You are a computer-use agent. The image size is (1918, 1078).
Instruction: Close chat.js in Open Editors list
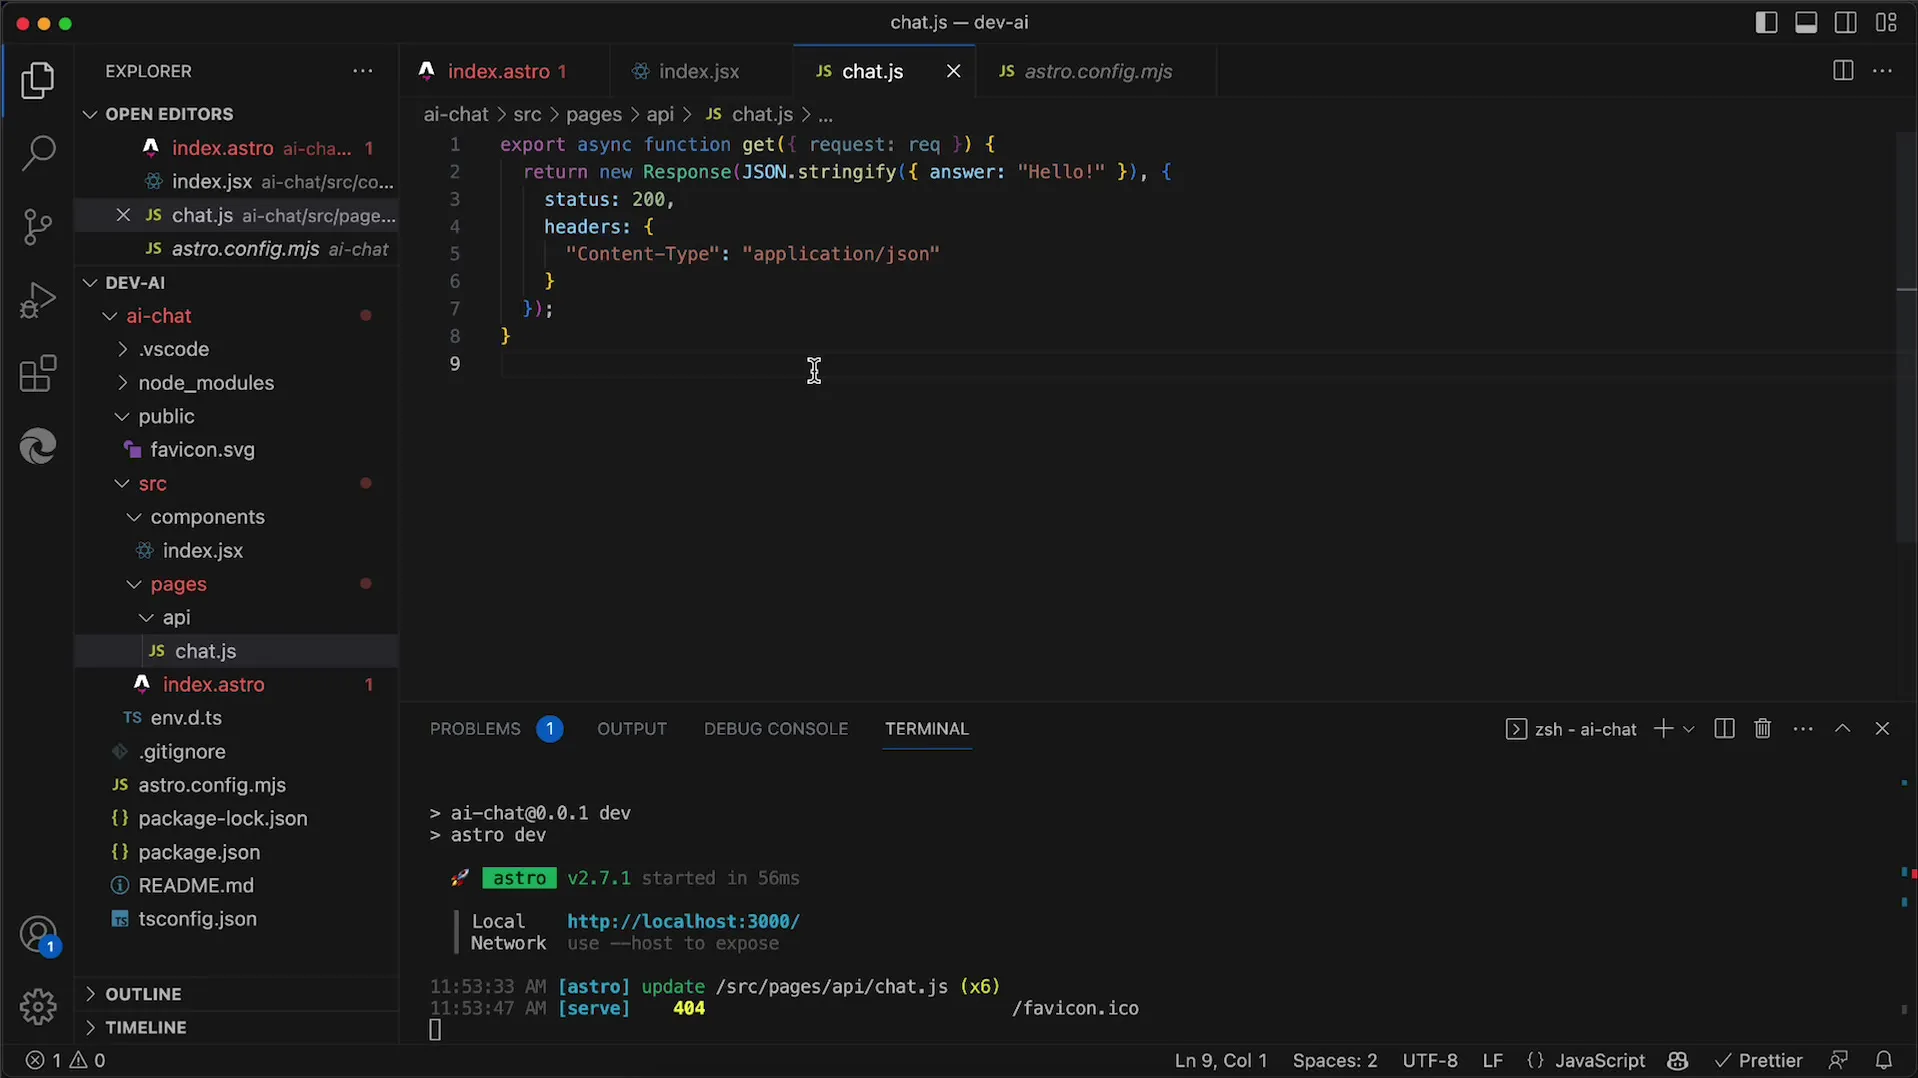point(123,215)
